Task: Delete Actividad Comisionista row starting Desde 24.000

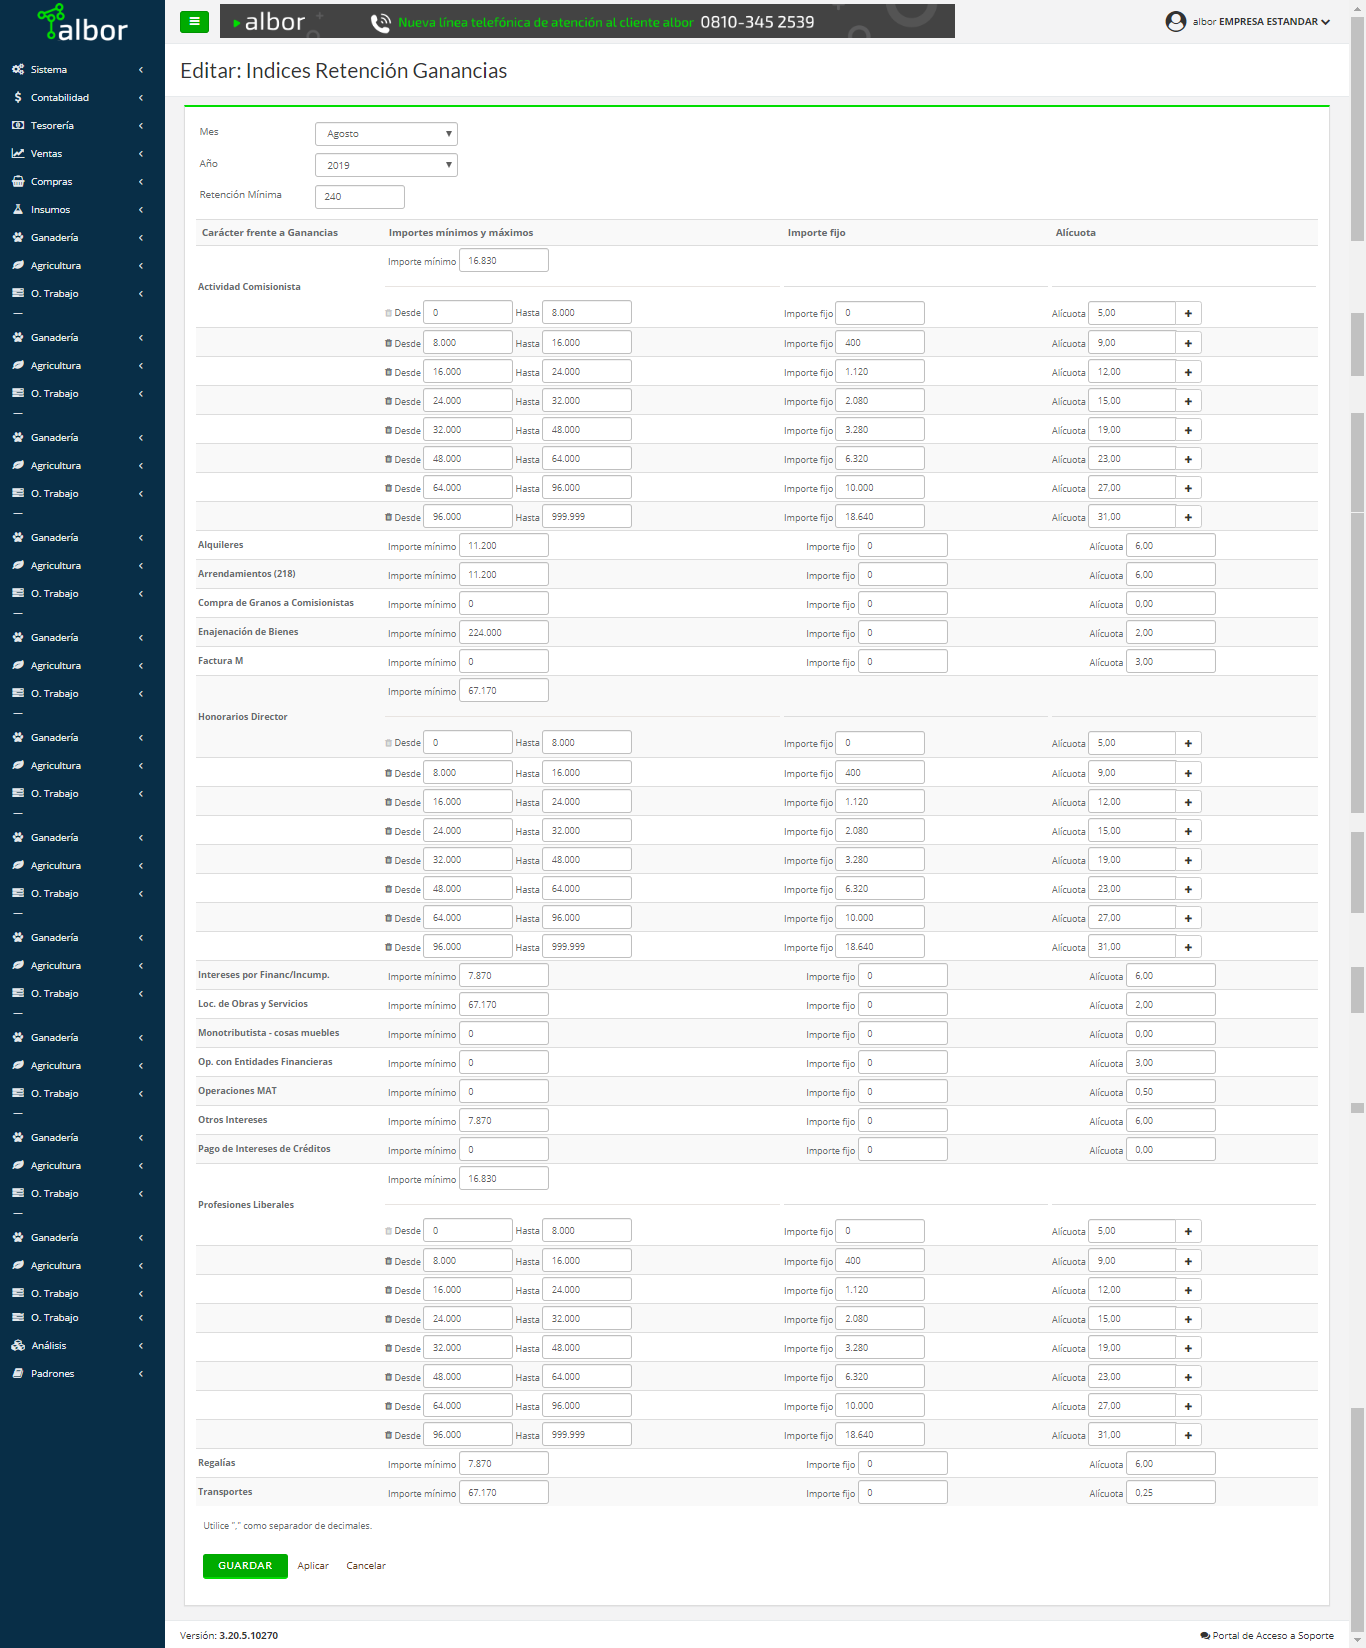Action: pos(388,401)
